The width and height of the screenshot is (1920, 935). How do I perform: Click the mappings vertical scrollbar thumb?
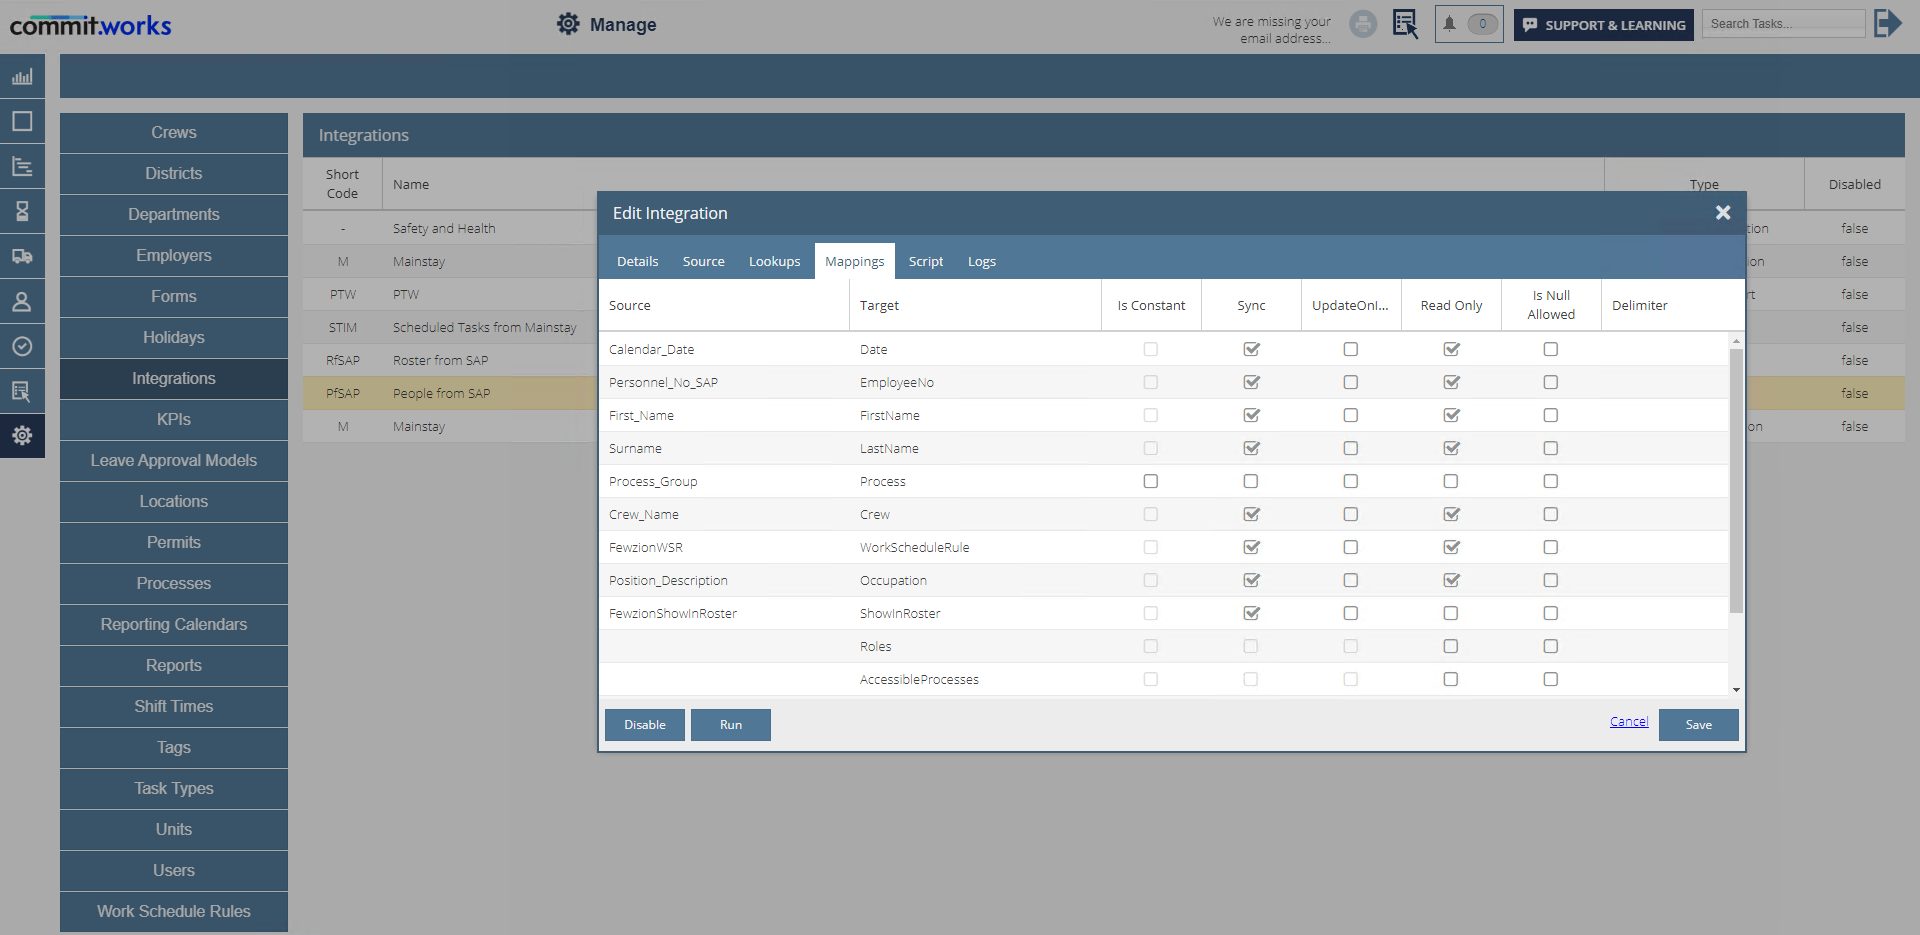pos(1736,480)
